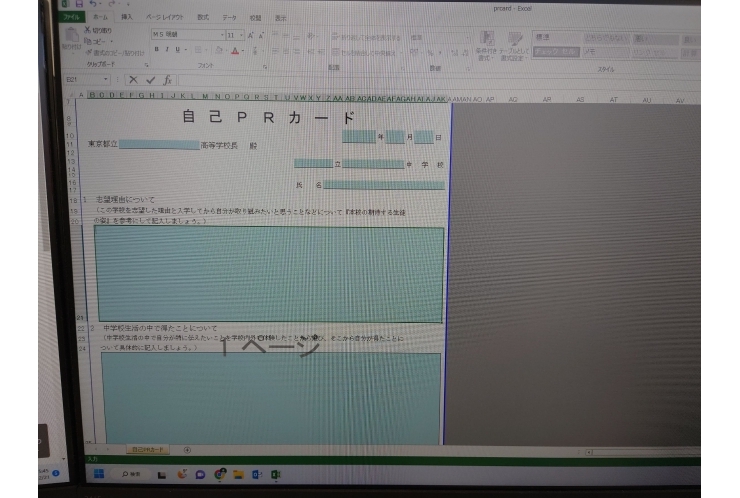Toggle Bold formatting
This screenshot has height=498, width=740.
click(x=157, y=49)
